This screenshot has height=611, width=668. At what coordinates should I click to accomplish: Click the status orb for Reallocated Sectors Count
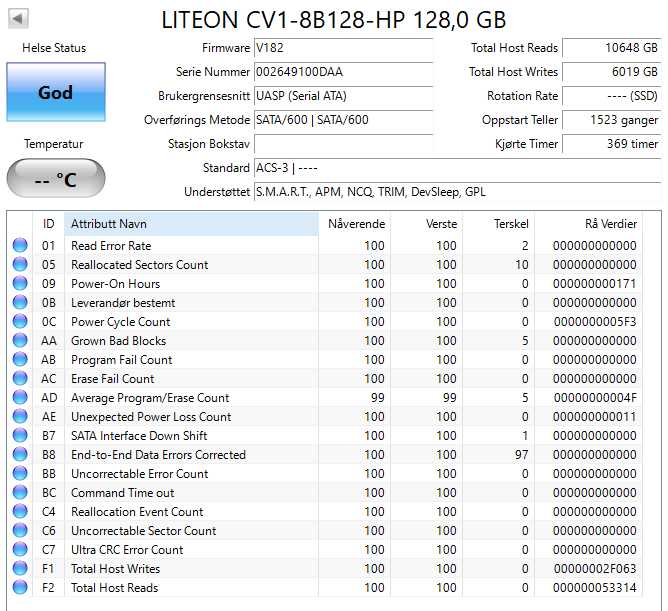(x=20, y=265)
